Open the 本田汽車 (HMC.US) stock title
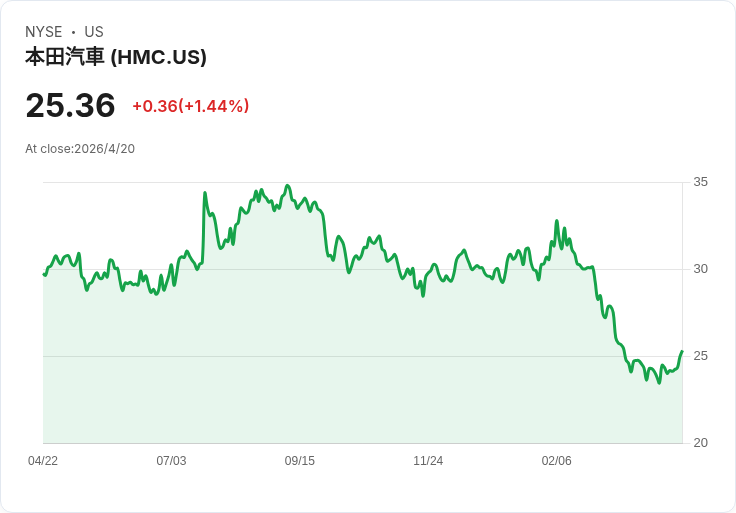 click(x=116, y=57)
